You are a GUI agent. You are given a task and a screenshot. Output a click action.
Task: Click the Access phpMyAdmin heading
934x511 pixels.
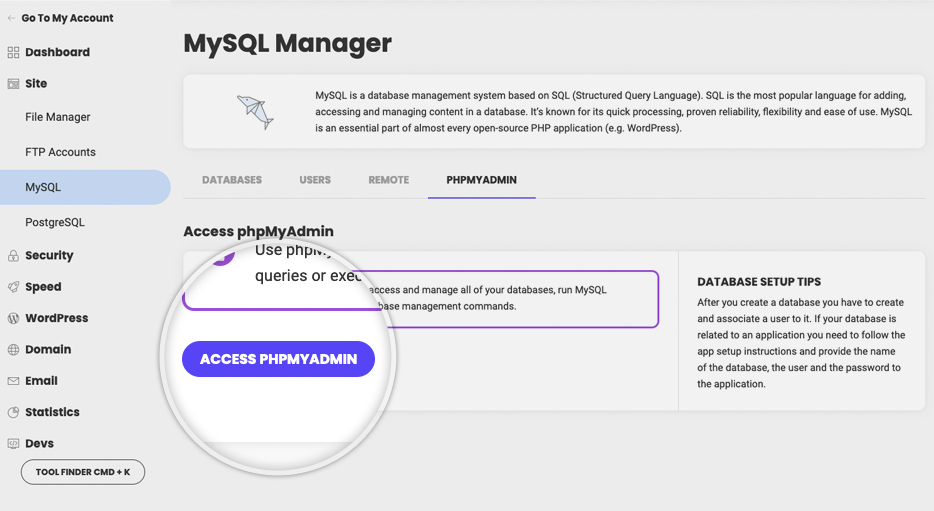pyautogui.click(x=259, y=232)
